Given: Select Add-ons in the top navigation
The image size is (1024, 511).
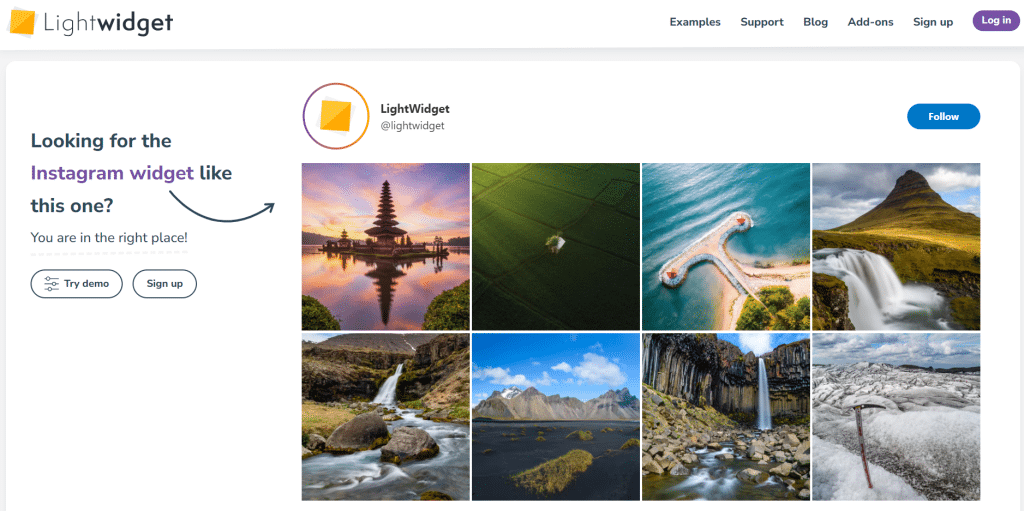Looking at the screenshot, I should click(x=870, y=22).
